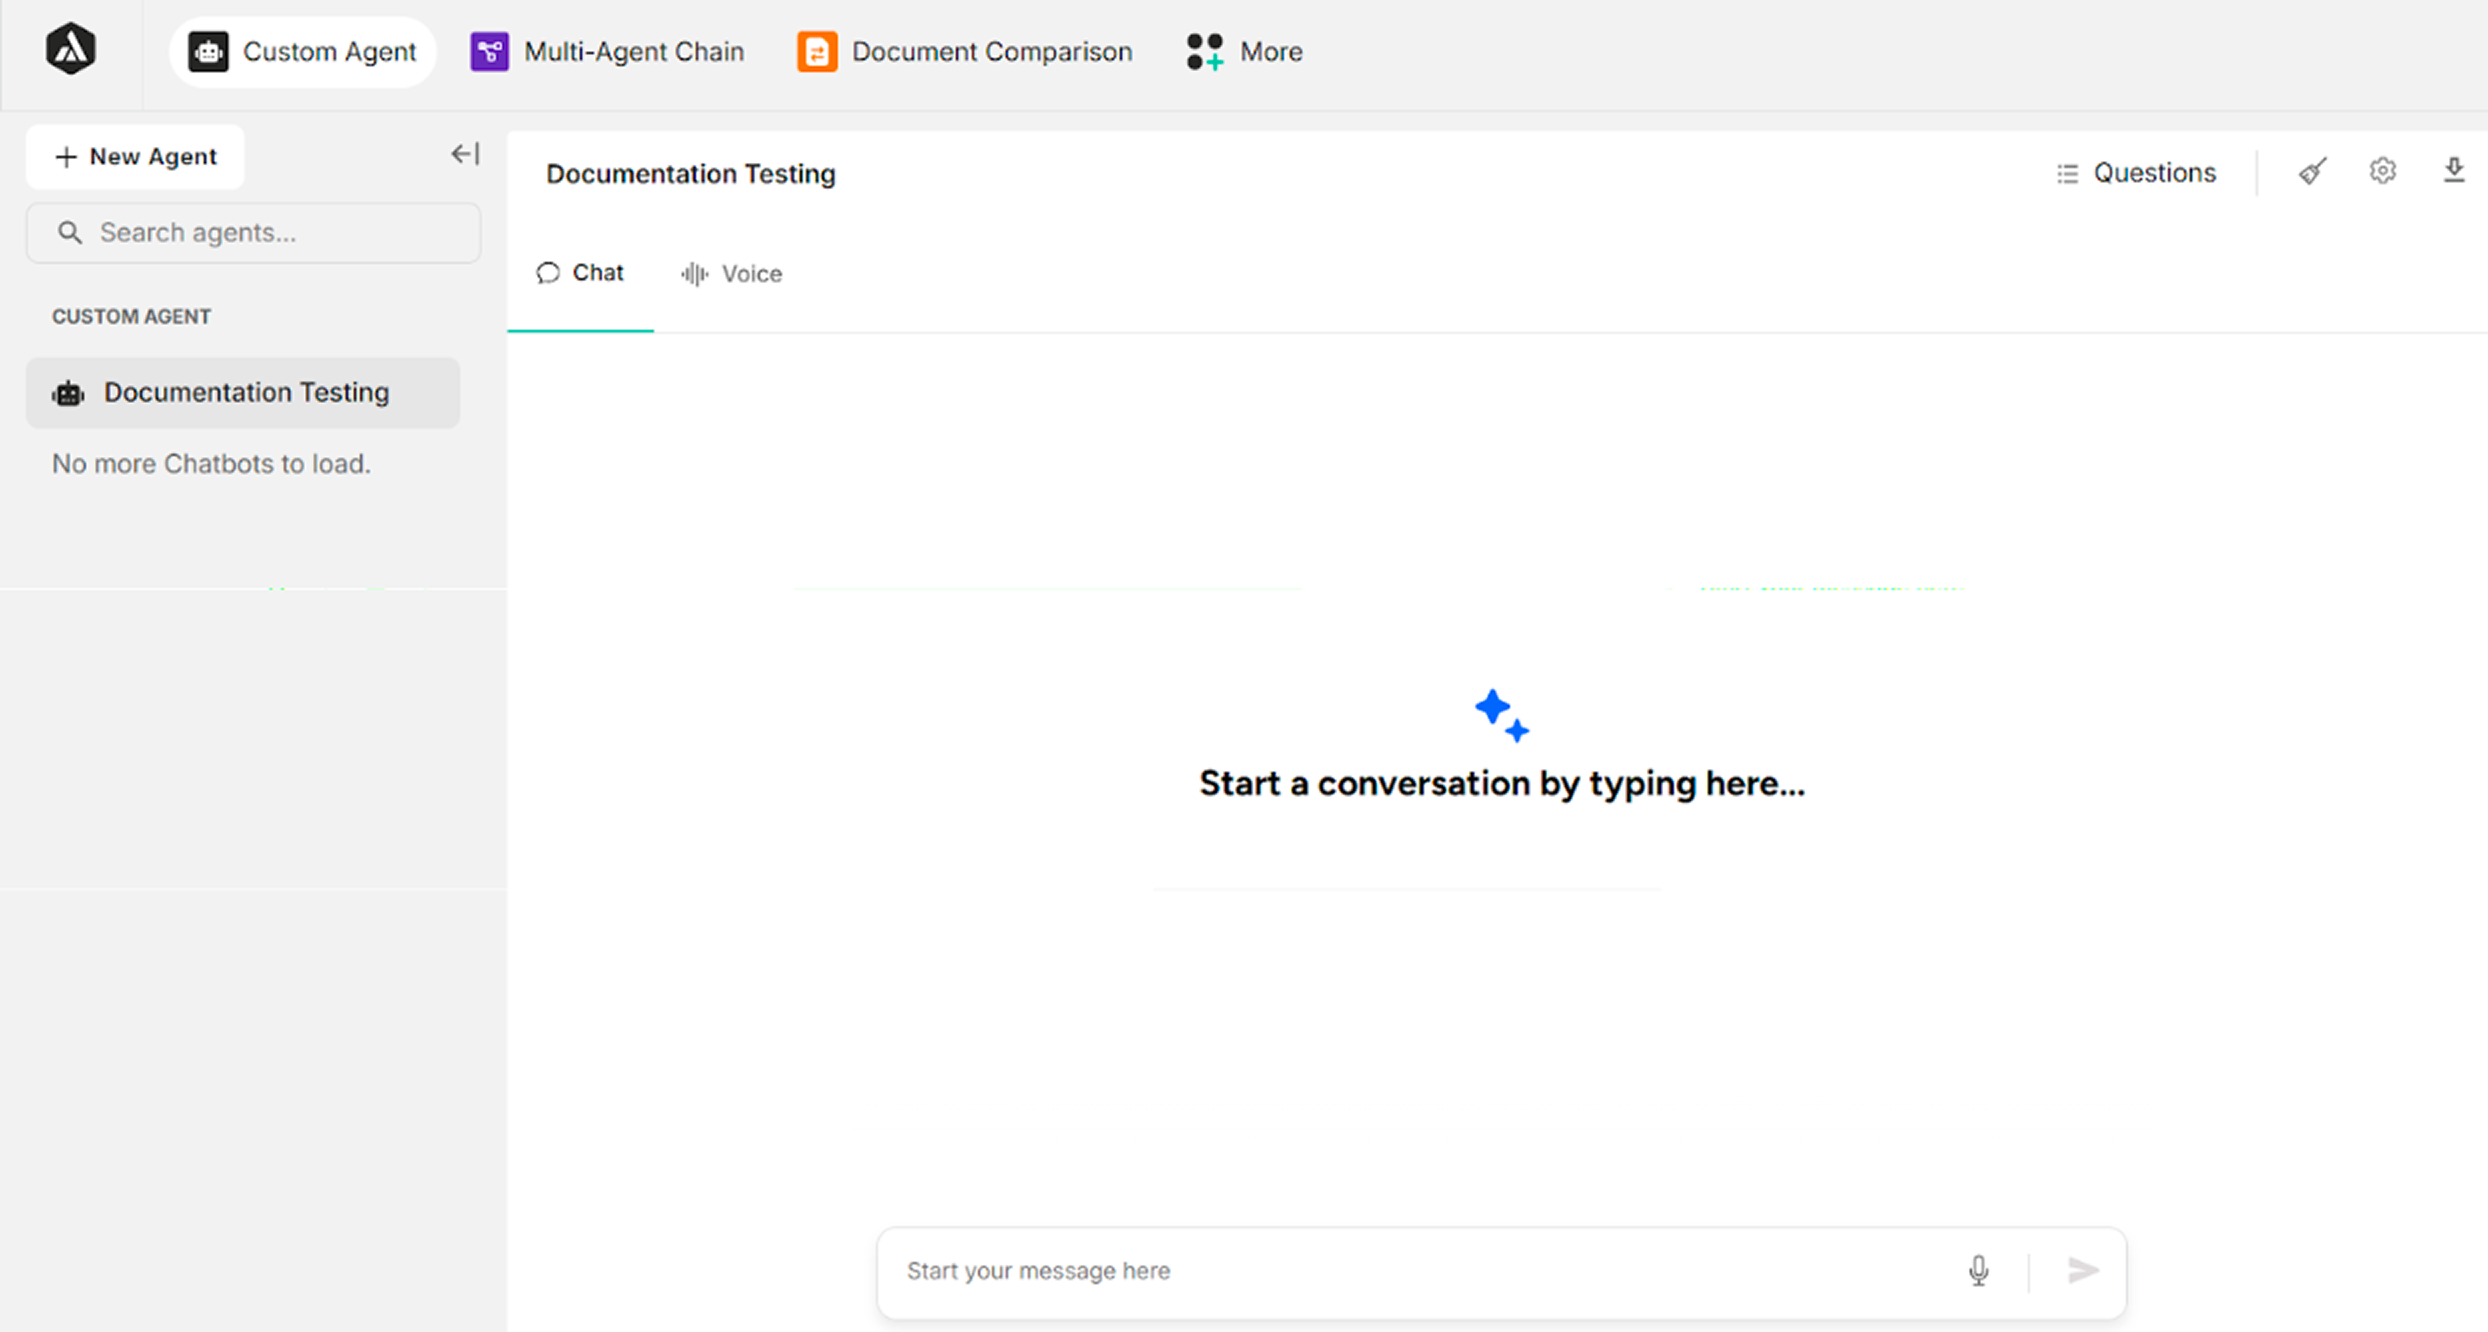
Task: Switch to the Voice tab
Action: click(731, 273)
